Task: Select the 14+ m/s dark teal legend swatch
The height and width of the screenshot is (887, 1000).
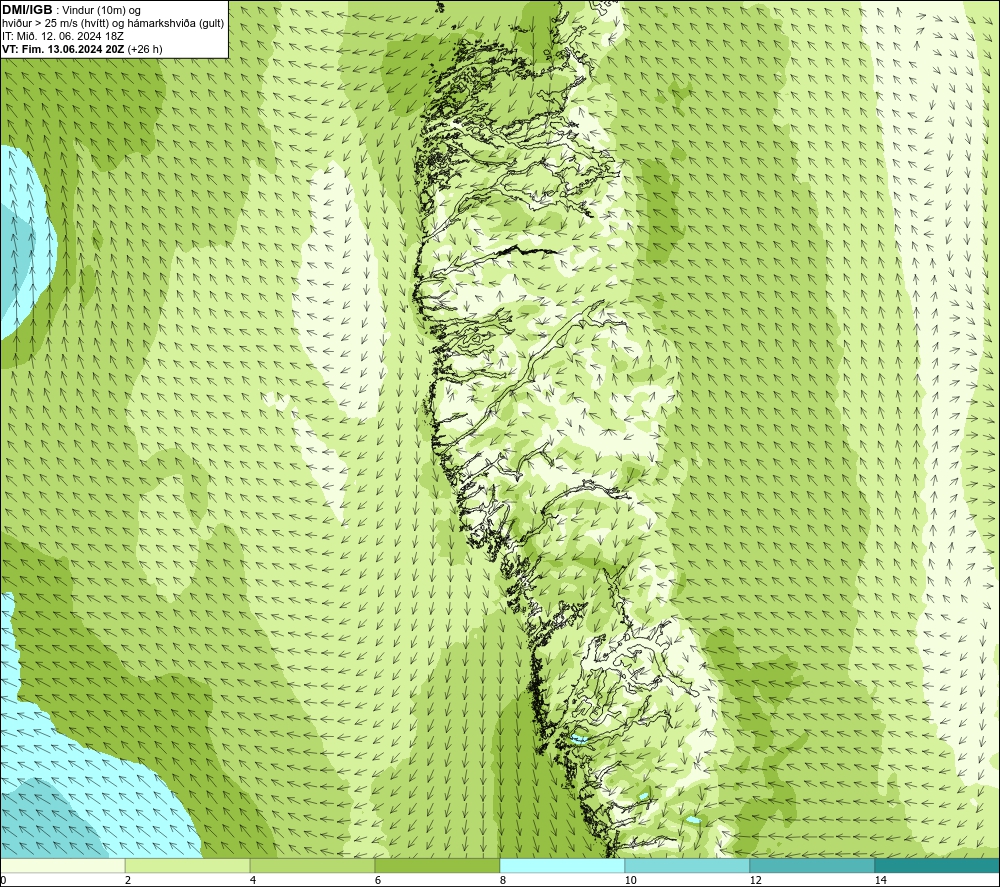Action: [x=937, y=865]
